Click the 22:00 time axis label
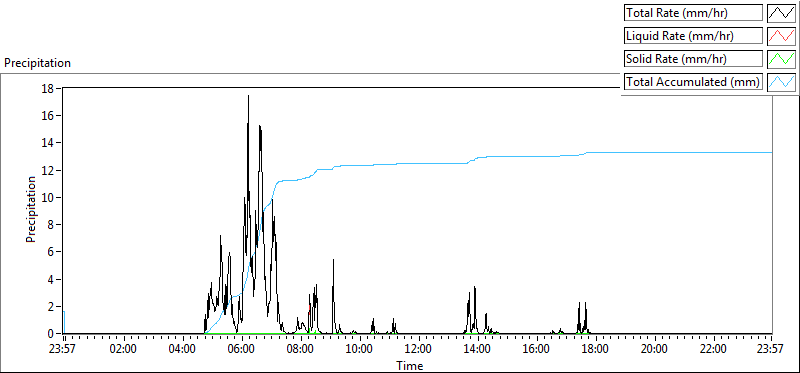The width and height of the screenshot is (800, 373). tap(713, 350)
